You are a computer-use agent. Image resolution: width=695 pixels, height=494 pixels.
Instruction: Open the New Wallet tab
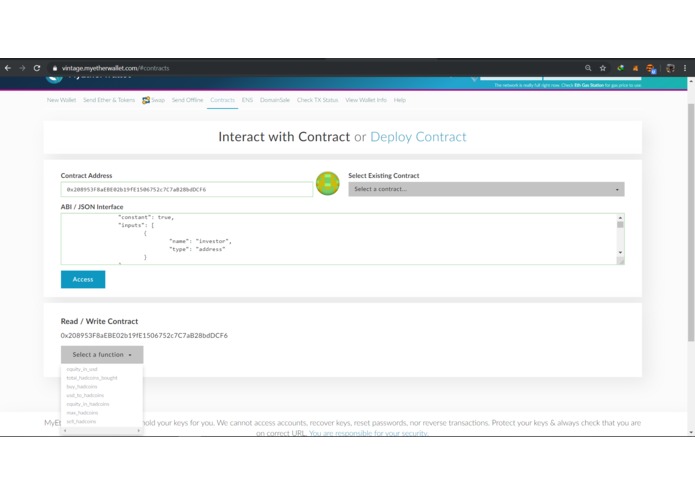(61, 100)
